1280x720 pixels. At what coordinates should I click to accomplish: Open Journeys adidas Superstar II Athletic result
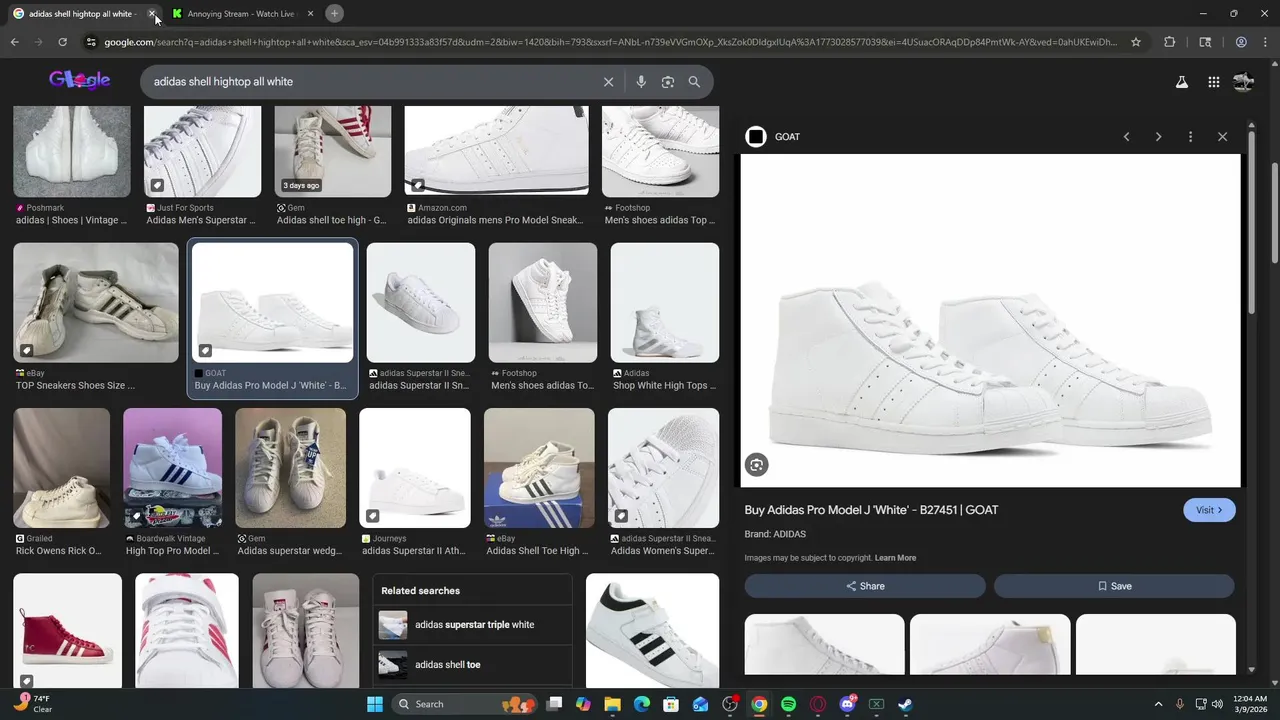point(415,468)
